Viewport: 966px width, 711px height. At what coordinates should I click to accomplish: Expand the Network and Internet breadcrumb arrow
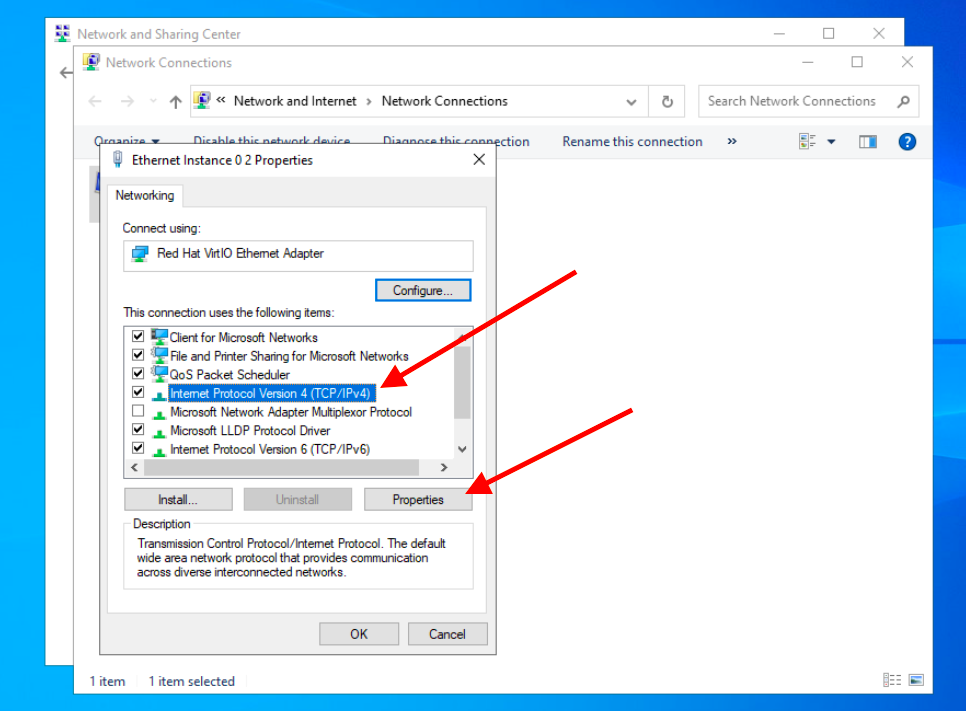pos(368,102)
